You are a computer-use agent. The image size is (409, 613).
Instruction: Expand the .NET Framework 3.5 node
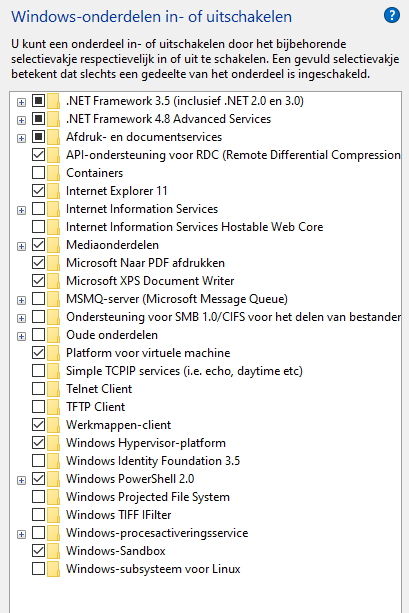tap(22, 102)
